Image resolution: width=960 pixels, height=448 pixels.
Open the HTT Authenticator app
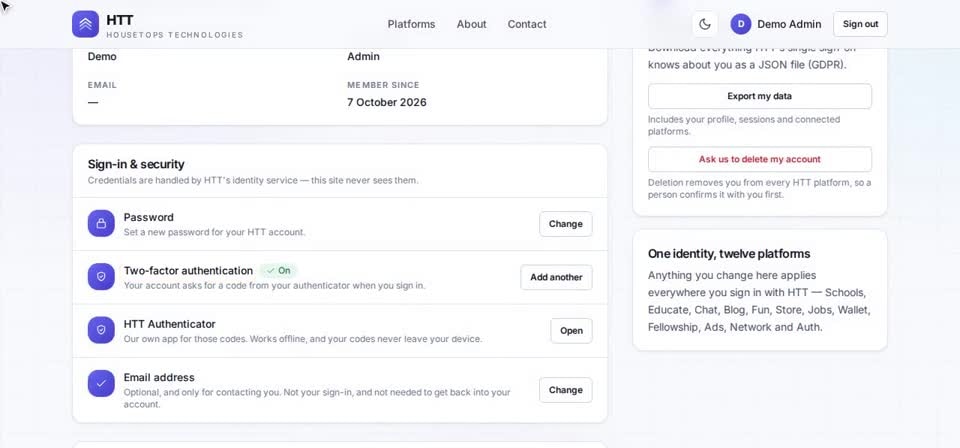coord(571,330)
